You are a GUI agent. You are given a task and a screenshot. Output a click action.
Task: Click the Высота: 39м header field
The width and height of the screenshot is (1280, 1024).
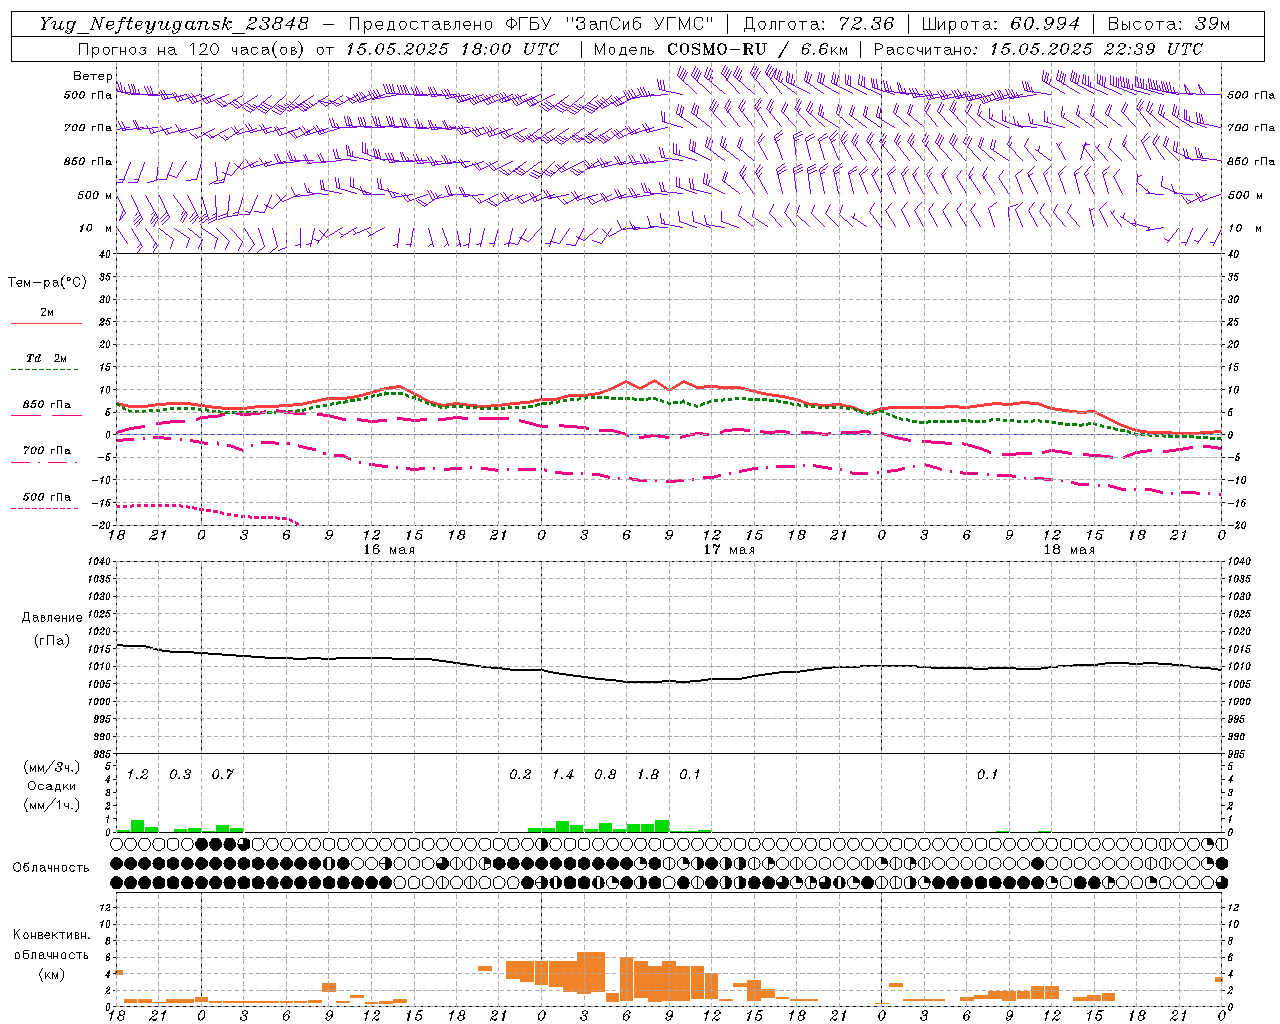[1169, 24]
